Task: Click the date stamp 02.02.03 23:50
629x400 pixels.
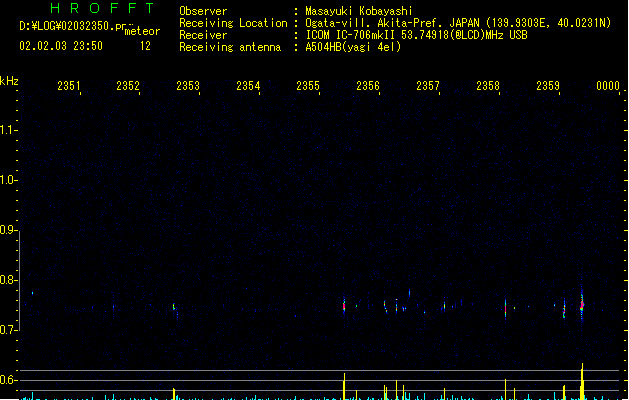Action: click(x=61, y=46)
